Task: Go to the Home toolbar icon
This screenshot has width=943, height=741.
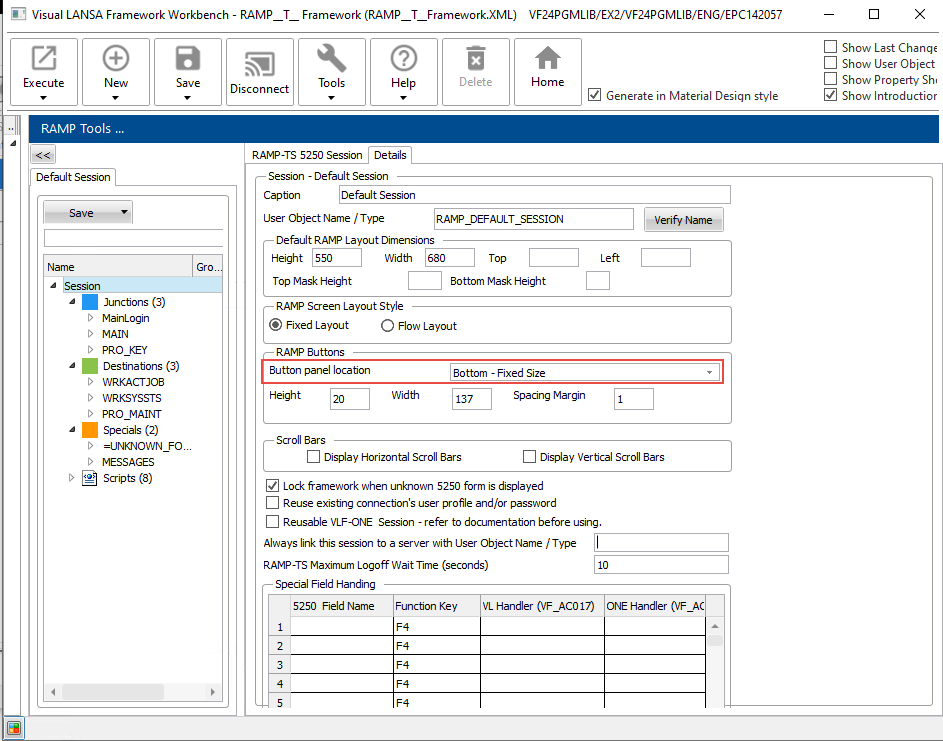Action: (x=547, y=59)
